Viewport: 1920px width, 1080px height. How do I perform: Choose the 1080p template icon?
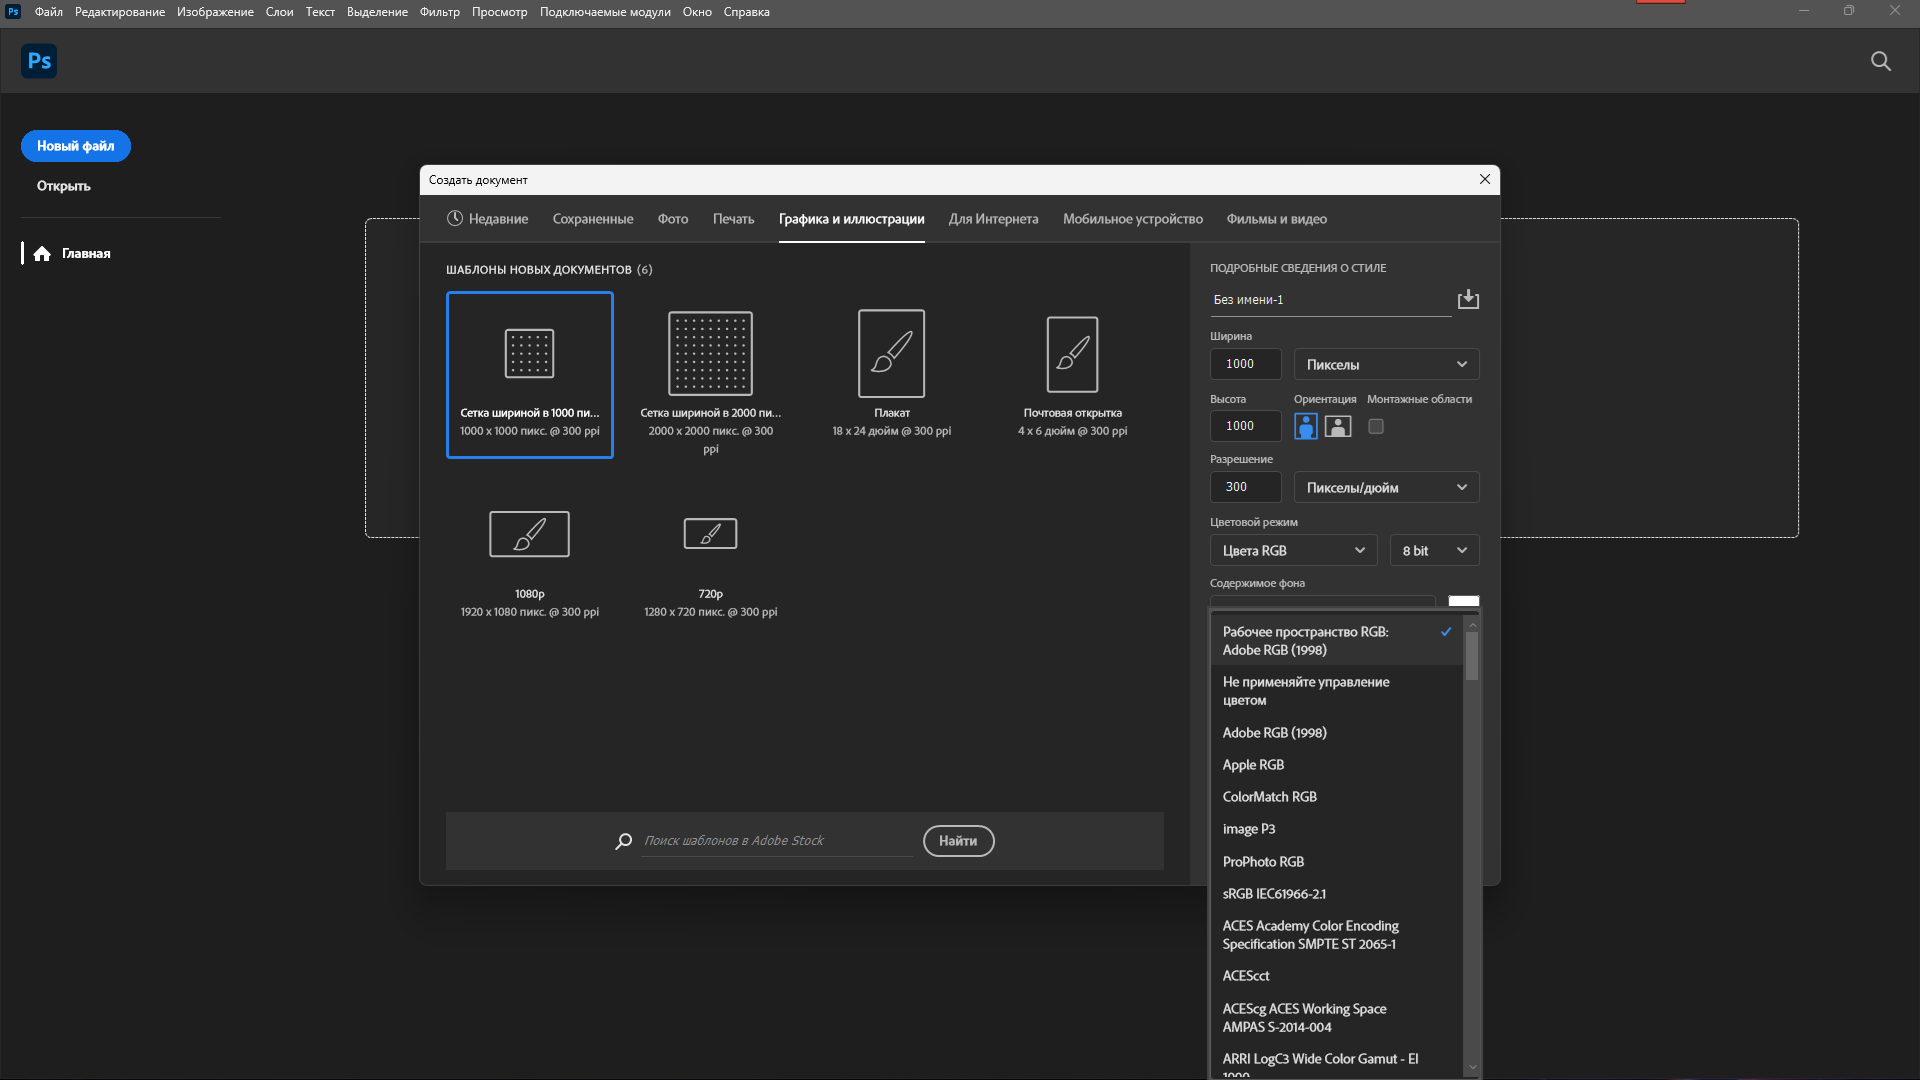(x=529, y=534)
